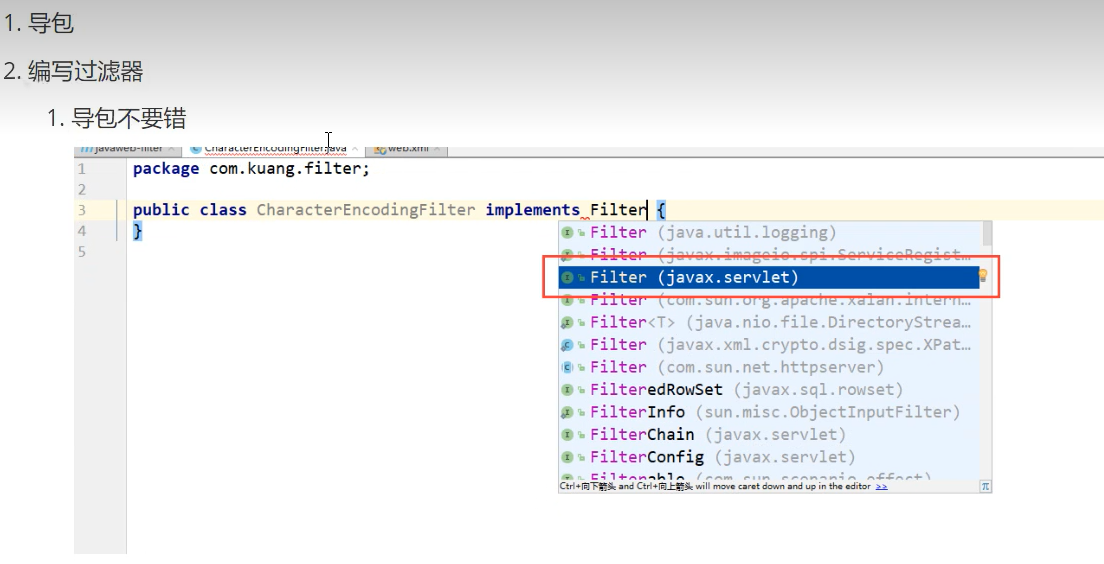Click the '1. 导包' heading text

tap(39, 23)
